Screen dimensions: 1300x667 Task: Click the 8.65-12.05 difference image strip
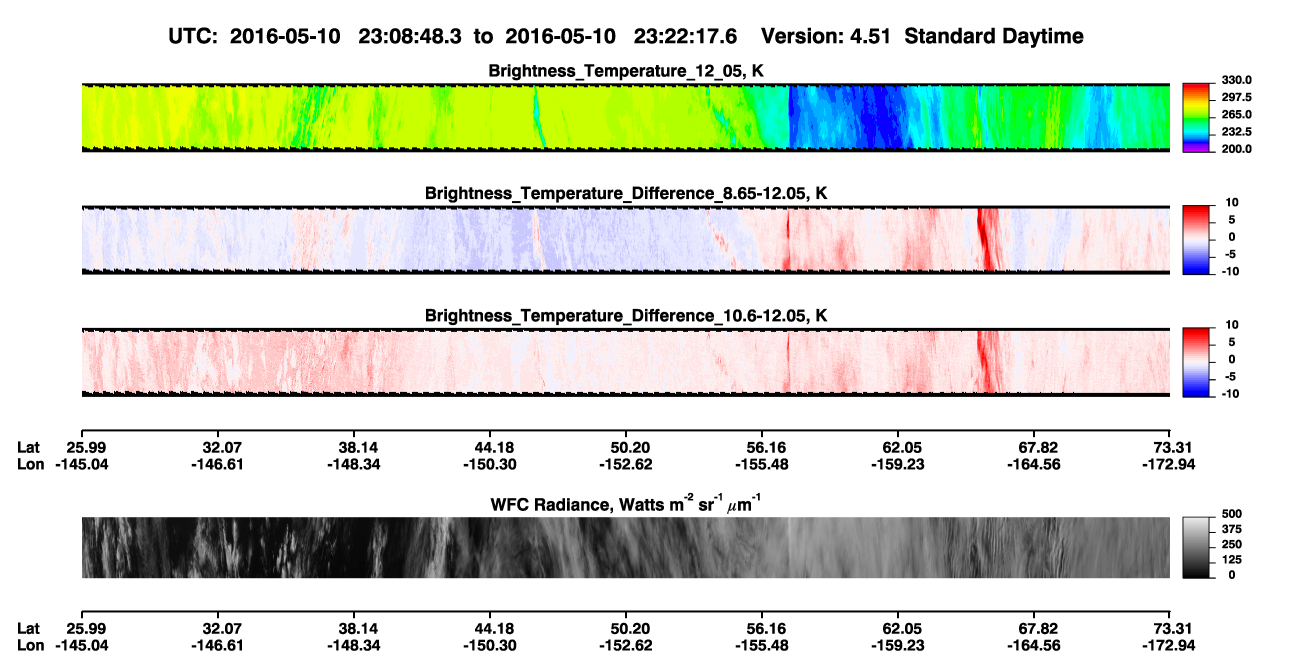[626, 239]
